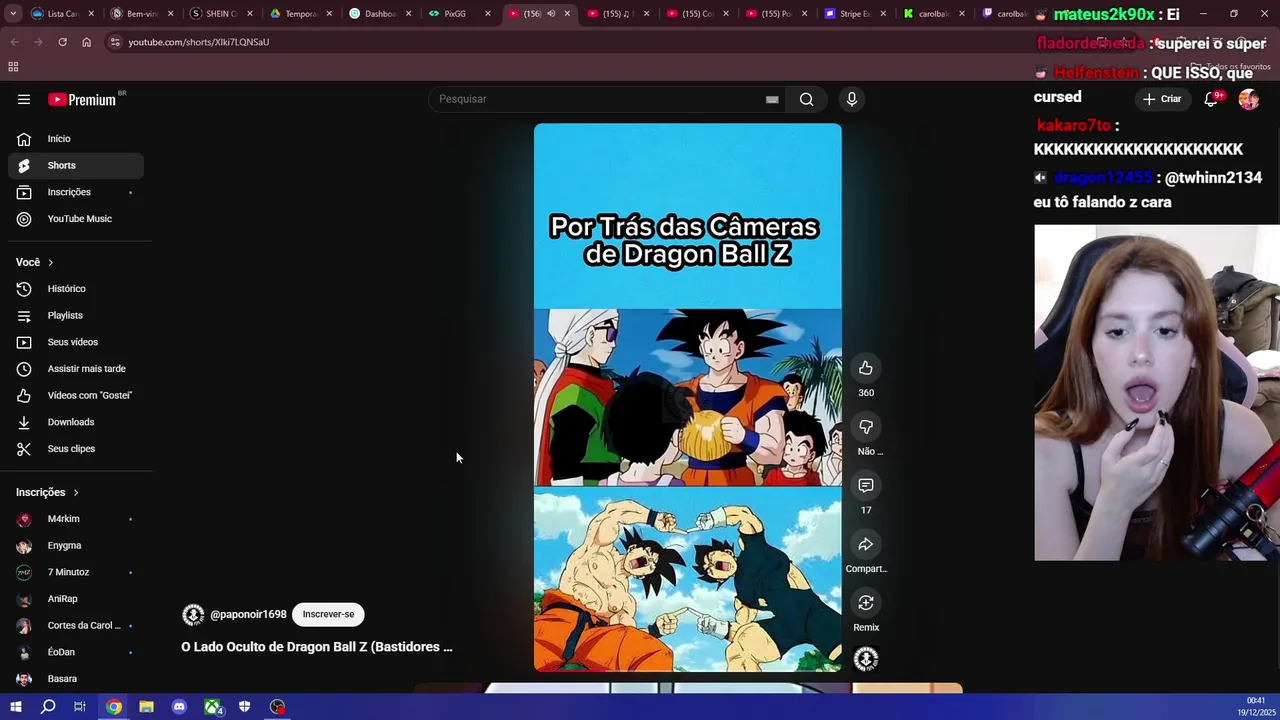This screenshot has height=720, width=1280.
Task: Open the M4rkim channel subscription
Action: click(x=76, y=519)
